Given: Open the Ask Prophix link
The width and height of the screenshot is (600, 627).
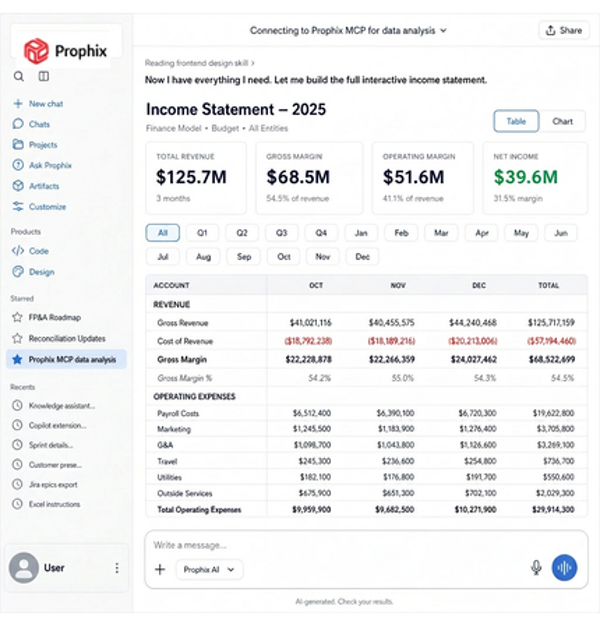Looking at the screenshot, I should (50, 165).
